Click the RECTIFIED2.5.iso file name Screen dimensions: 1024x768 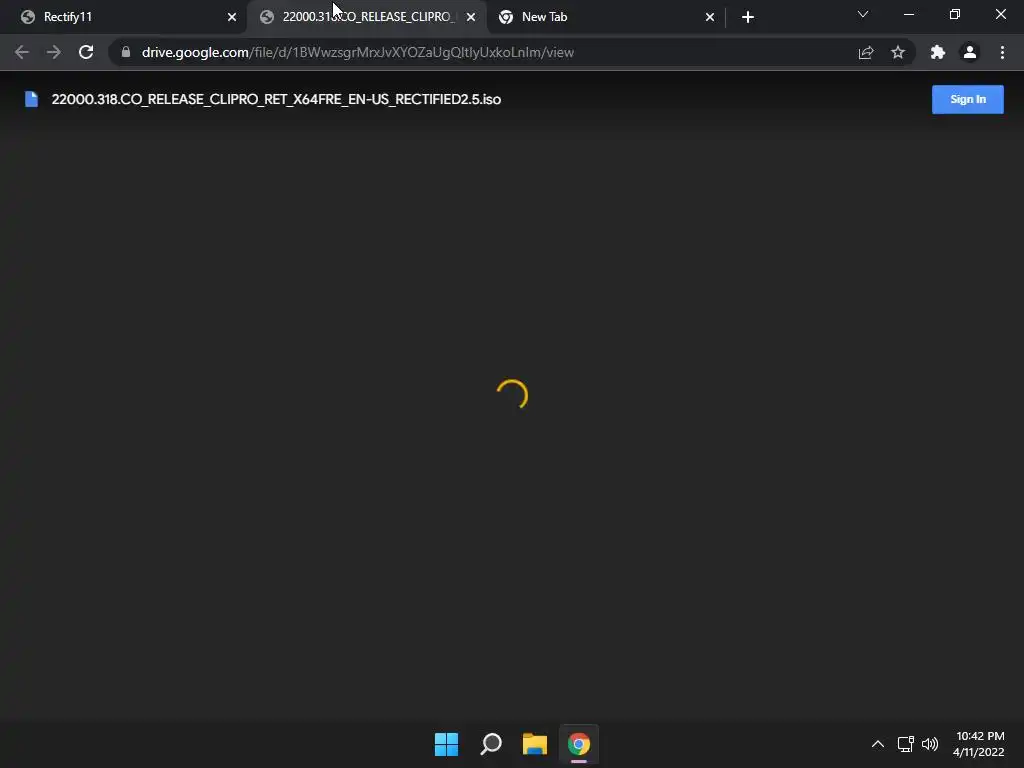coord(276,99)
